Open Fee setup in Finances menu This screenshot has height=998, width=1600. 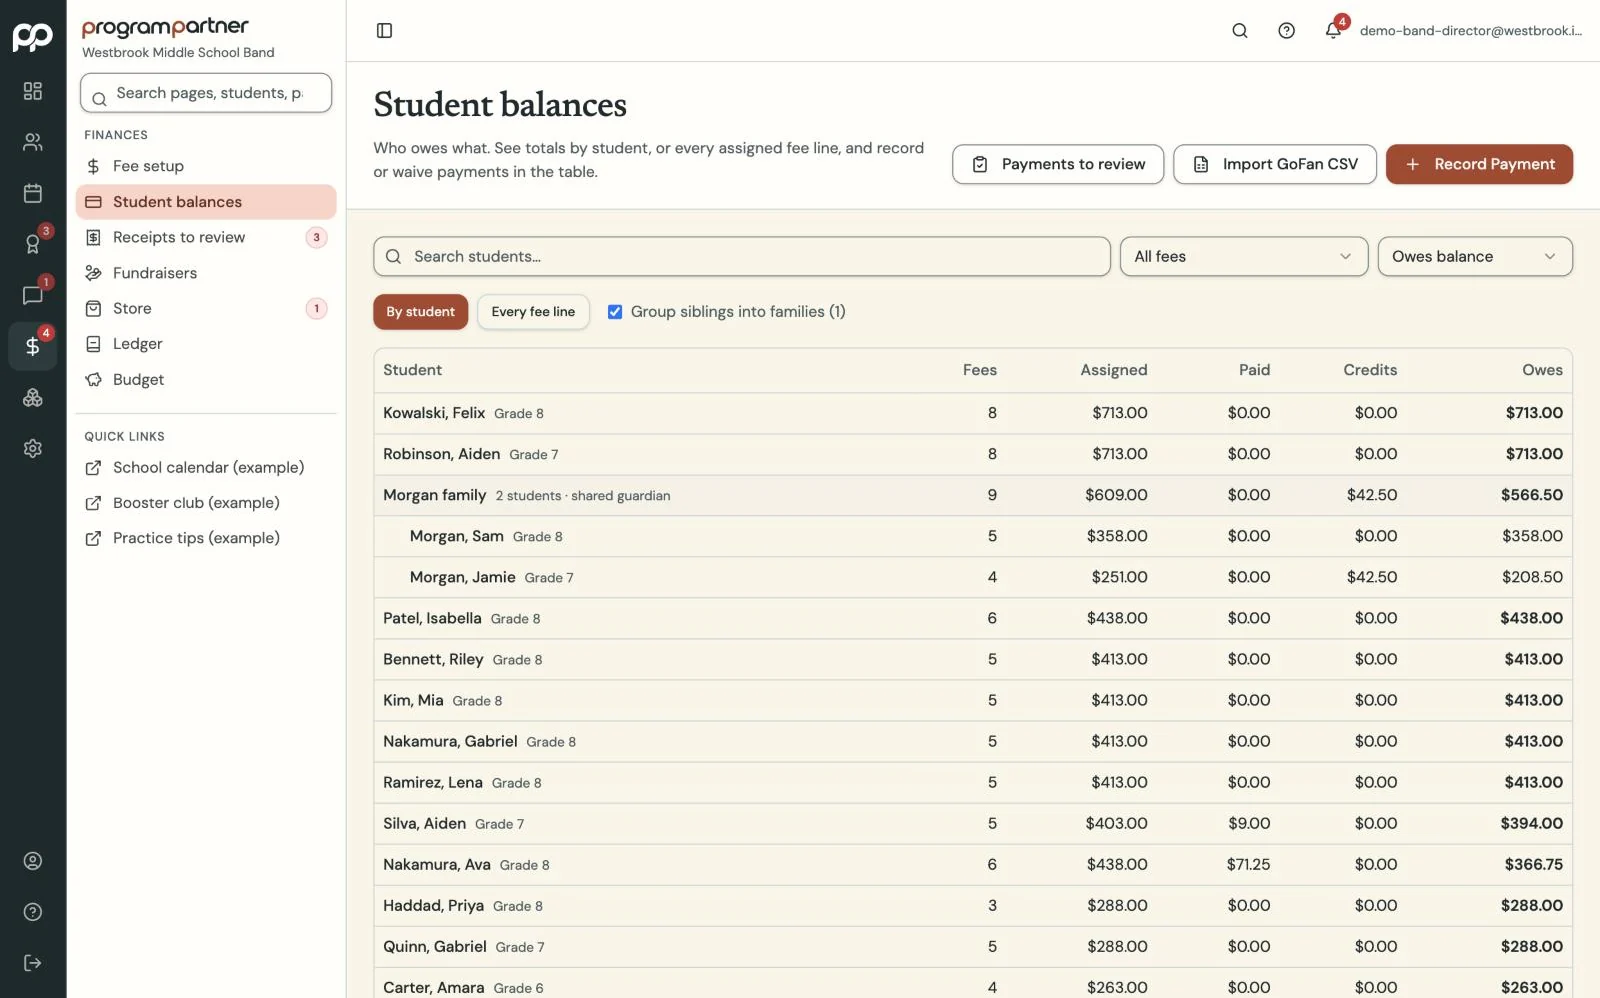click(x=206, y=166)
